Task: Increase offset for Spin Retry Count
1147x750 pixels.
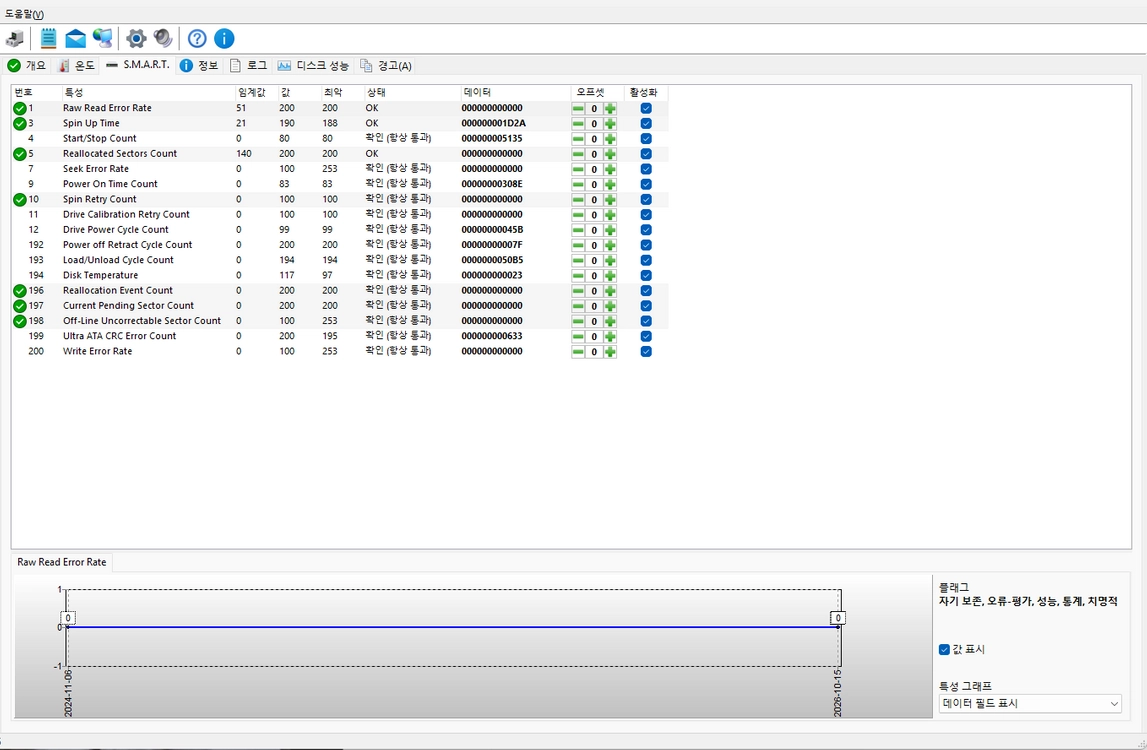Action: click(x=610, y=200)
